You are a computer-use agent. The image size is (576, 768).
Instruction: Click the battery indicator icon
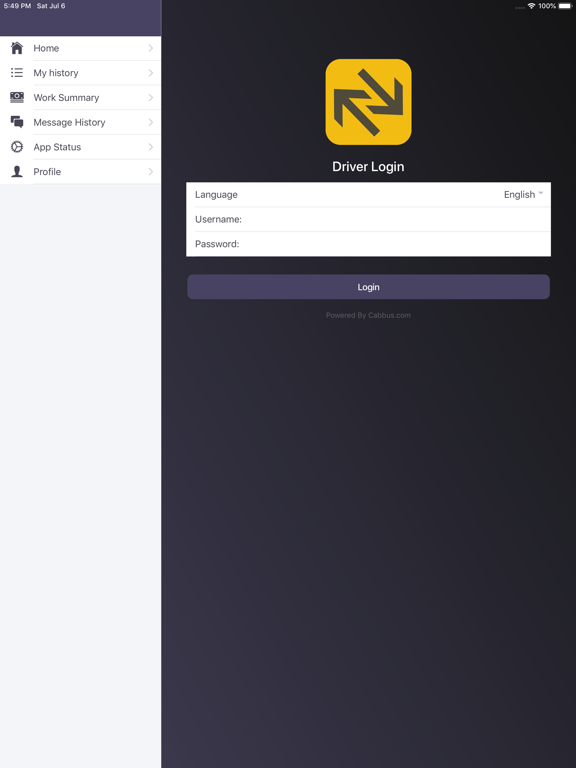tap(566, 6)
